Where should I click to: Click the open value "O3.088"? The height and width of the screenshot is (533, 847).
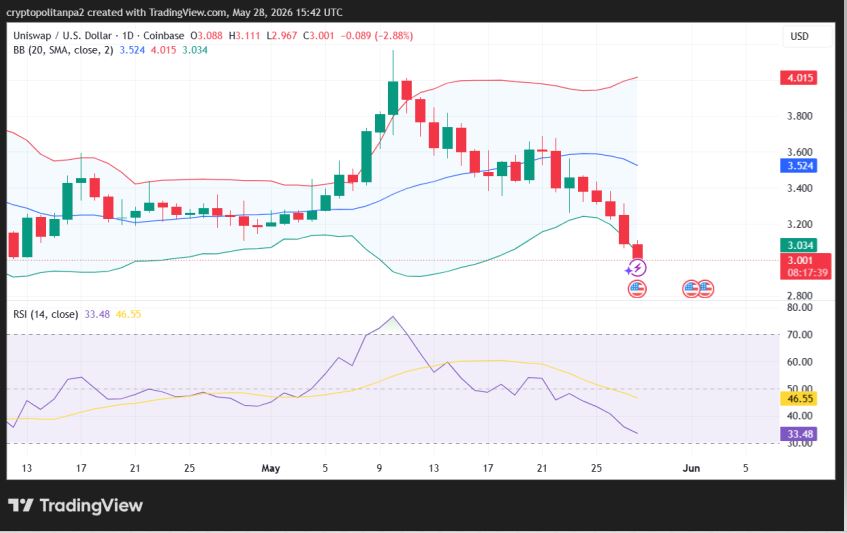coord(206,36)
